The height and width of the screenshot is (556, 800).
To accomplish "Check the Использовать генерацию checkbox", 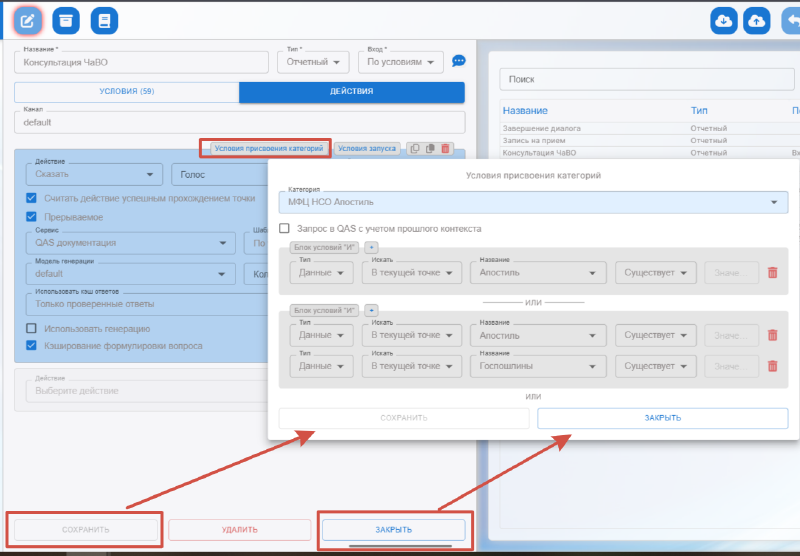I will coord(32,328).
